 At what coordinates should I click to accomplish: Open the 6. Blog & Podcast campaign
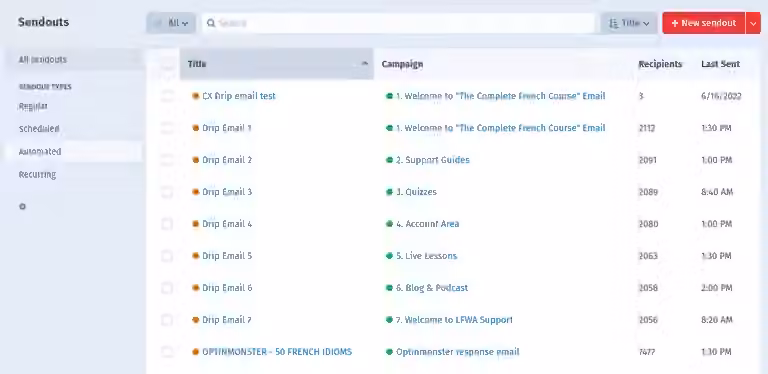432,288
